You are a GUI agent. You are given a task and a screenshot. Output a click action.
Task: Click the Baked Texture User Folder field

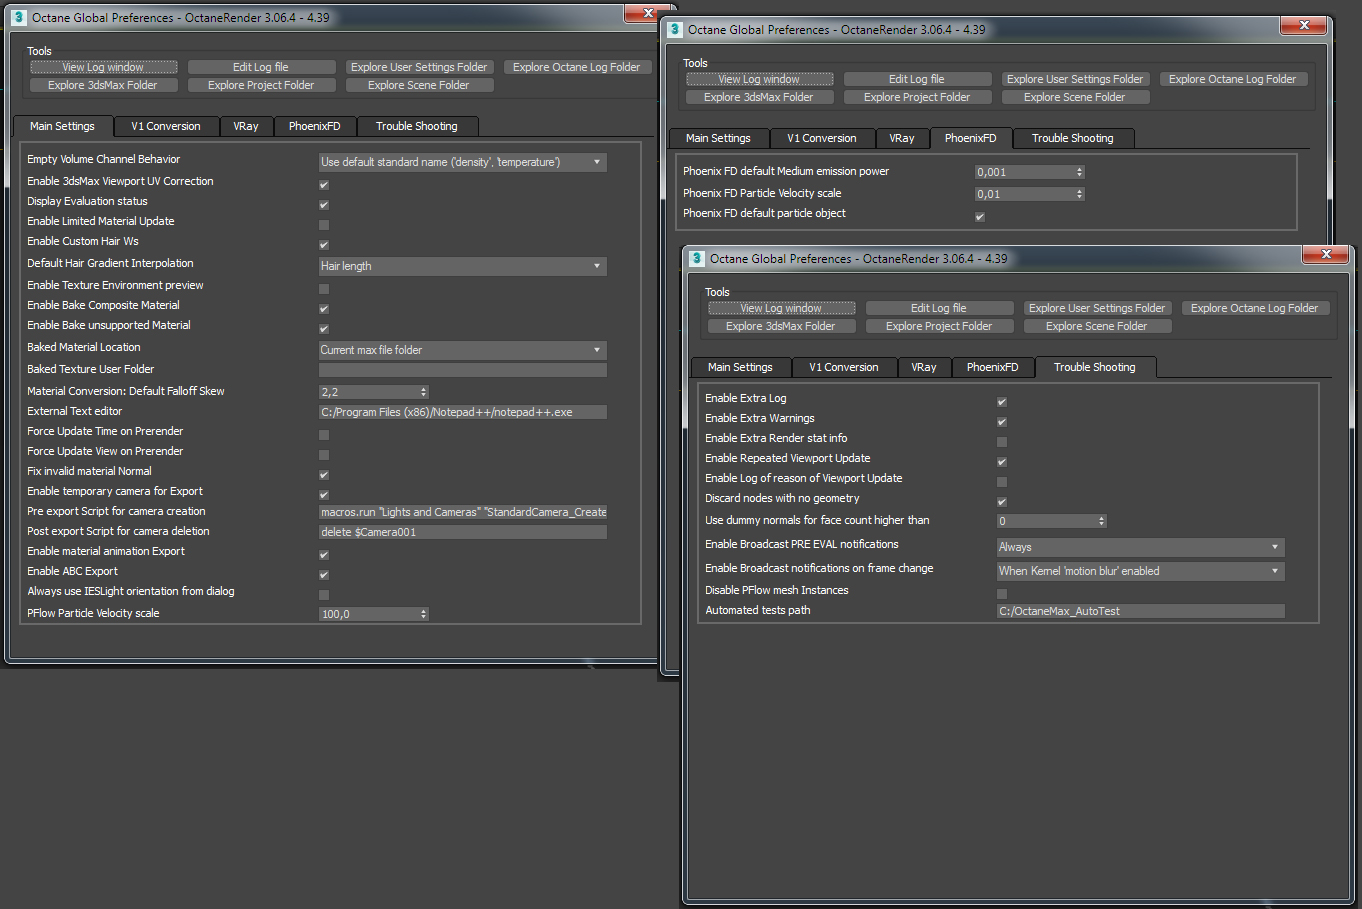[x=462, y=370]
